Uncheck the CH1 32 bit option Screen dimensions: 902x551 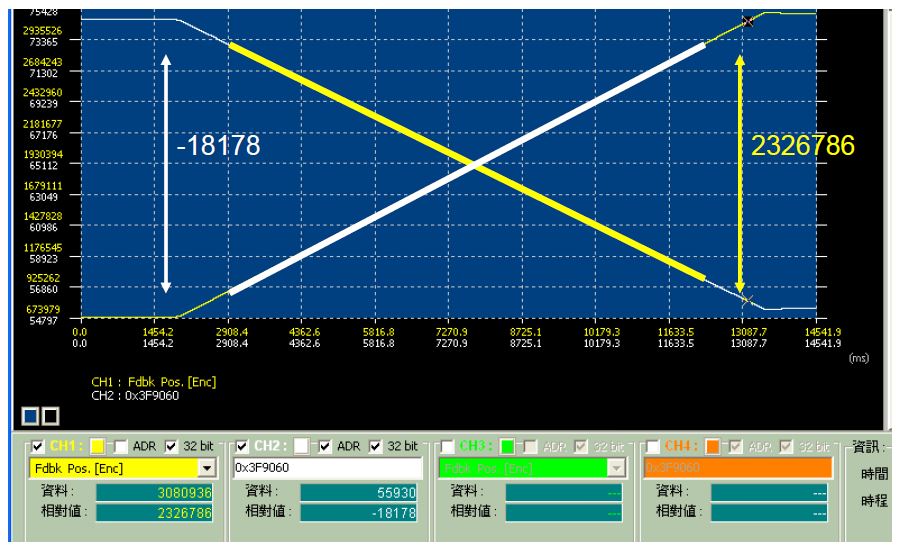tap(170, 445)
